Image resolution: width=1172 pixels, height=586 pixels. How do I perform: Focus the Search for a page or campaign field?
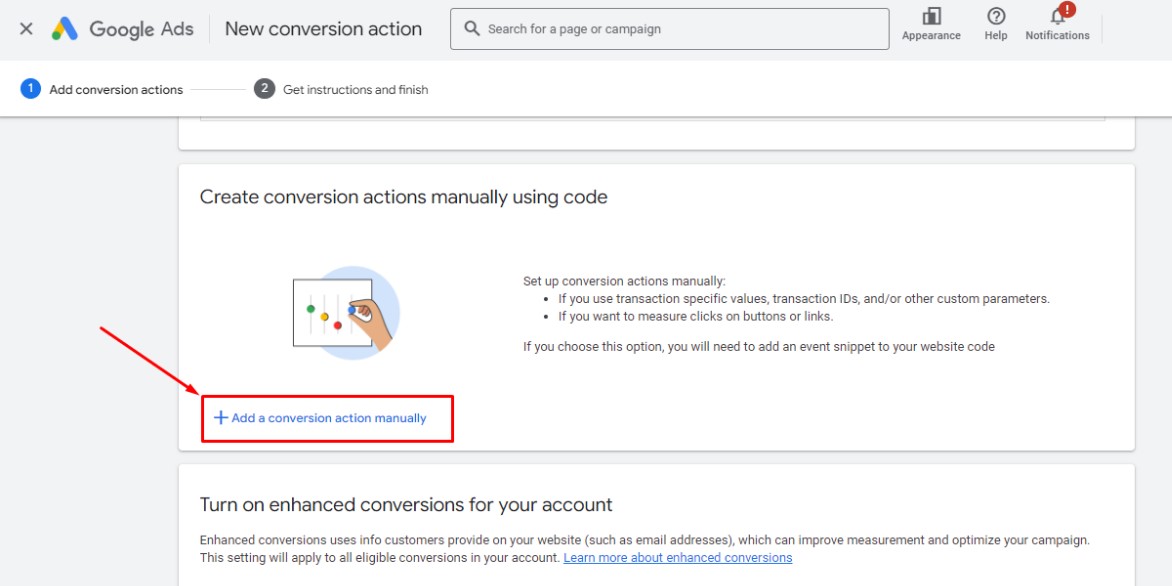click(670, 29)
